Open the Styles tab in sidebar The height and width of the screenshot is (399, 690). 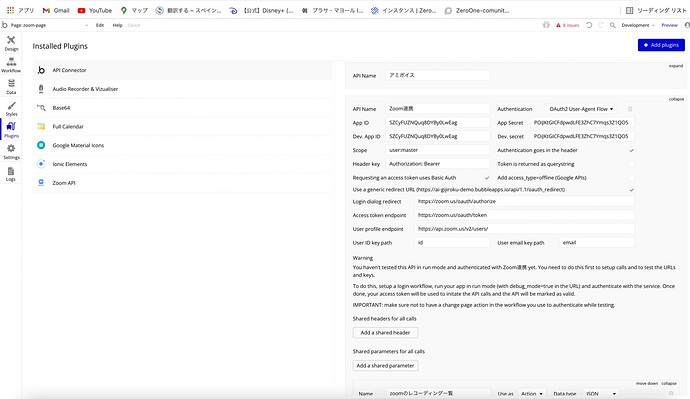pos(11,109)
